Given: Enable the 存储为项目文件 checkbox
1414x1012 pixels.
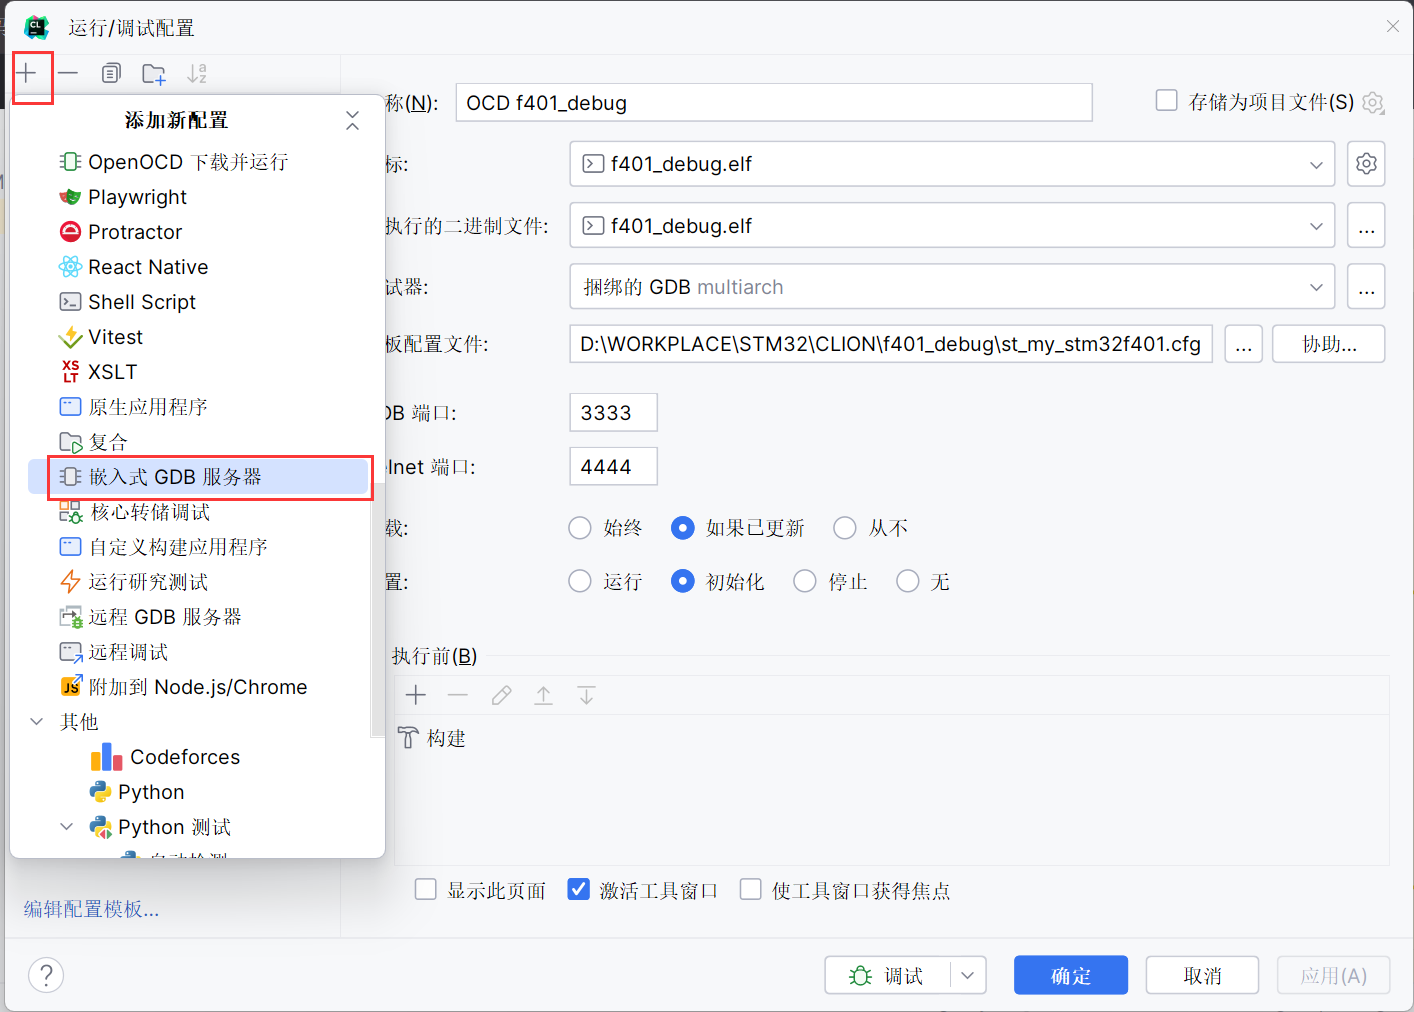Looking at the screenshot, I should coord(1166,100).
